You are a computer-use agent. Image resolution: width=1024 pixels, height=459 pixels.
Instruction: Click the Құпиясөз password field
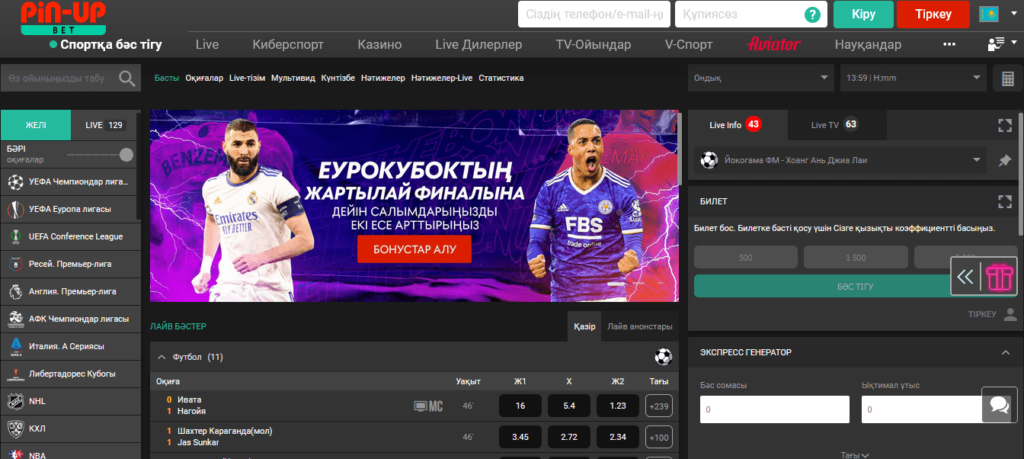click(x=751, y=14)
